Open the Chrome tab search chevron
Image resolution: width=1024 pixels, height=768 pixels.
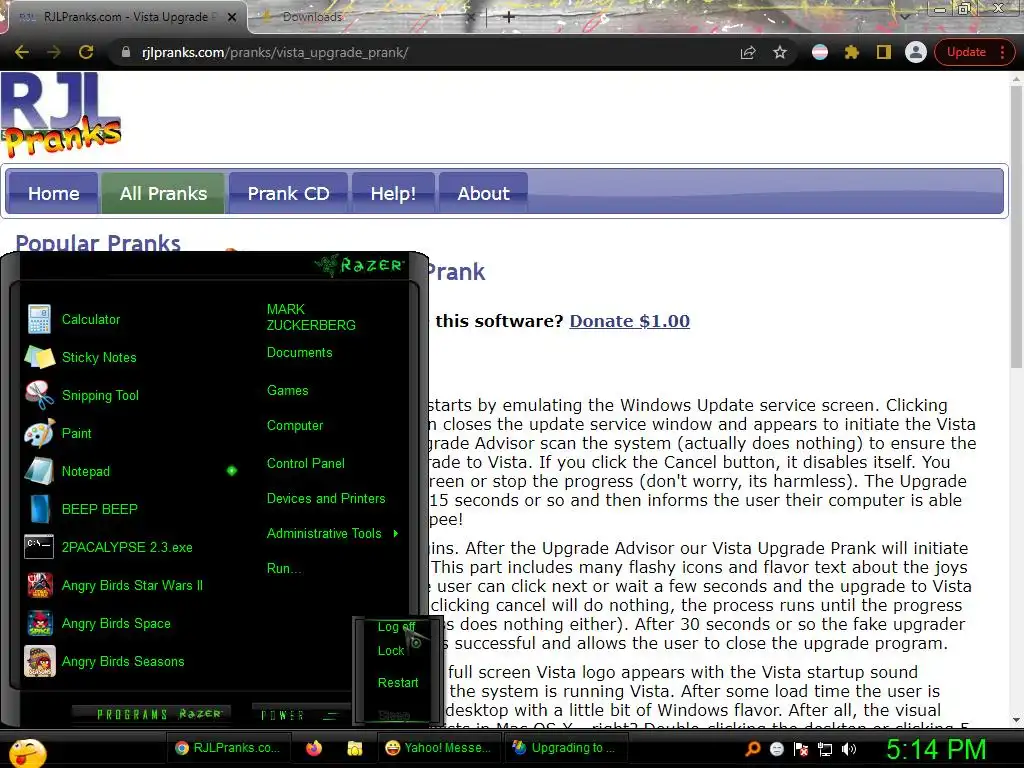[906, 16]
